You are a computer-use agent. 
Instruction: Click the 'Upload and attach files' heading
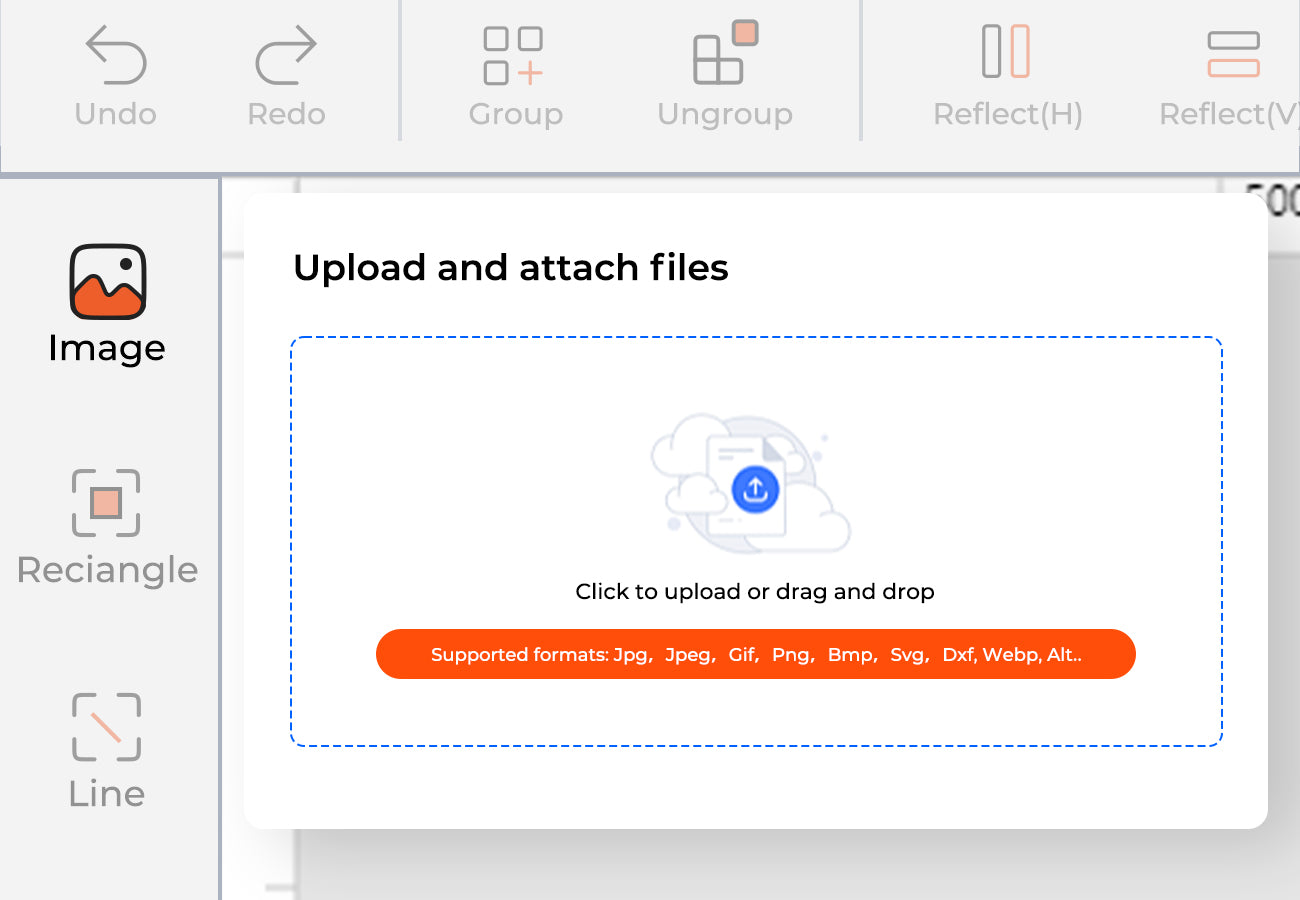point(510,268)
